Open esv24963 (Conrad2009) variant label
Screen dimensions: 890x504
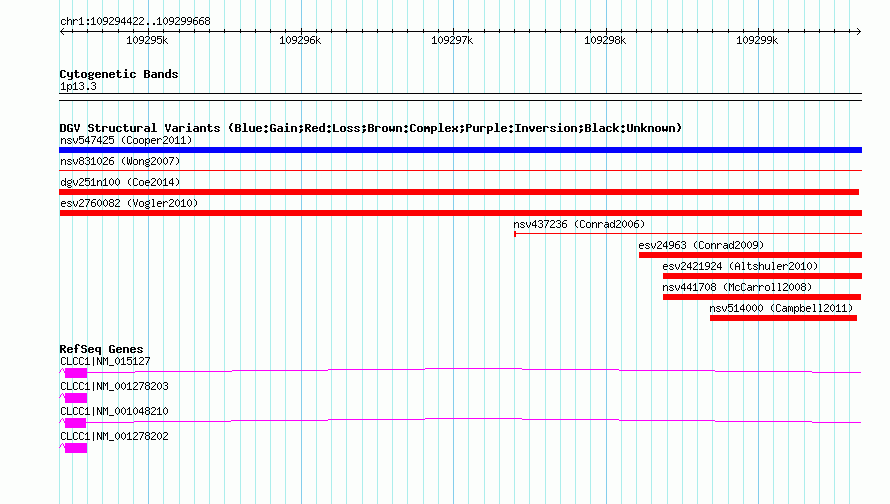tap(701, 245)
